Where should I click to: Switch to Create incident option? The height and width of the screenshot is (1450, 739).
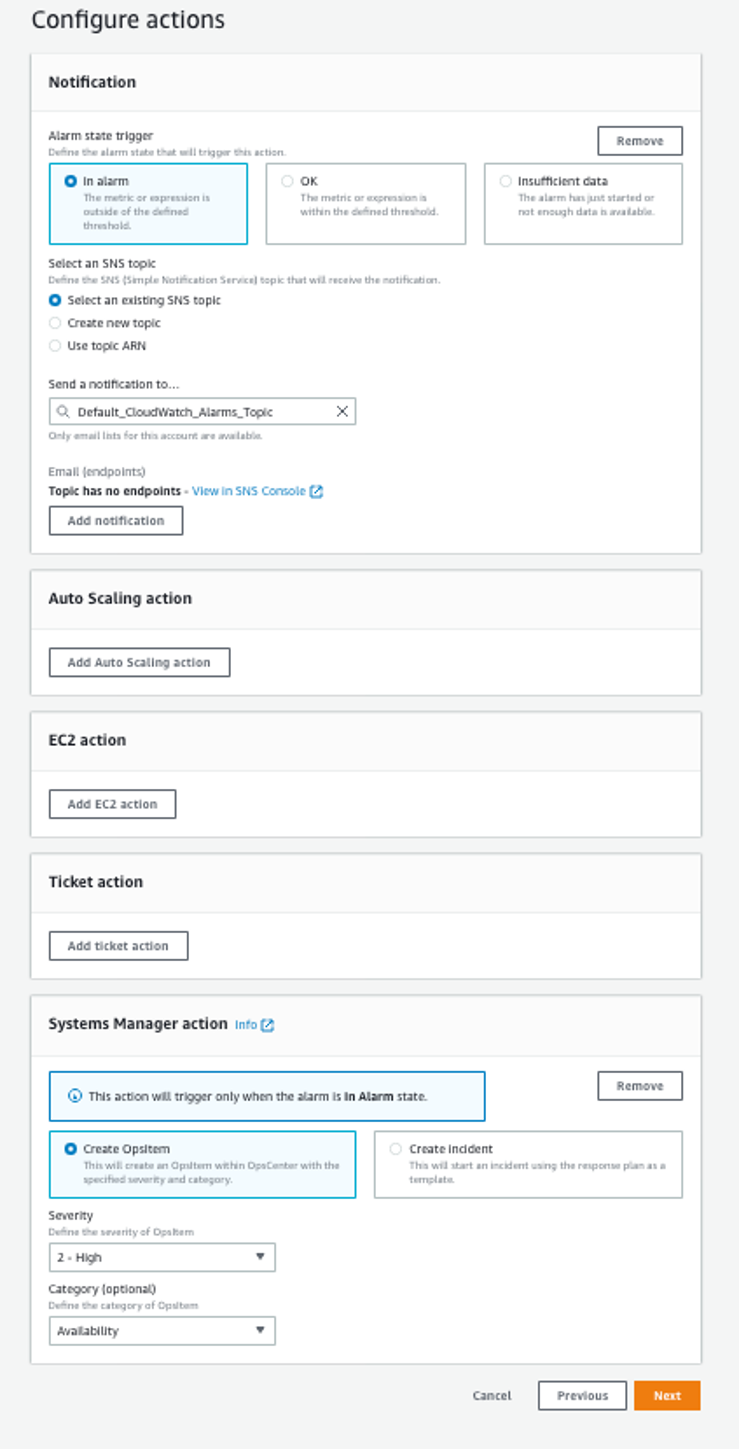396,1149
